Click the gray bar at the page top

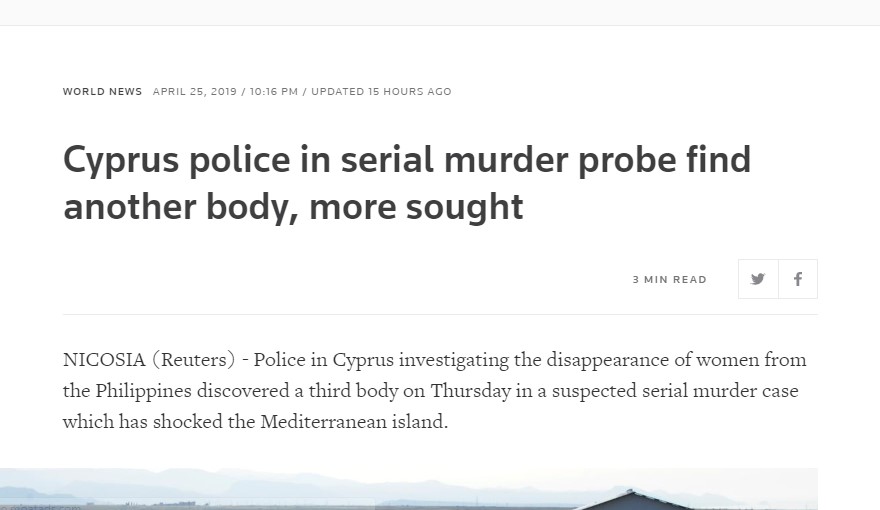tap(440, 12)
